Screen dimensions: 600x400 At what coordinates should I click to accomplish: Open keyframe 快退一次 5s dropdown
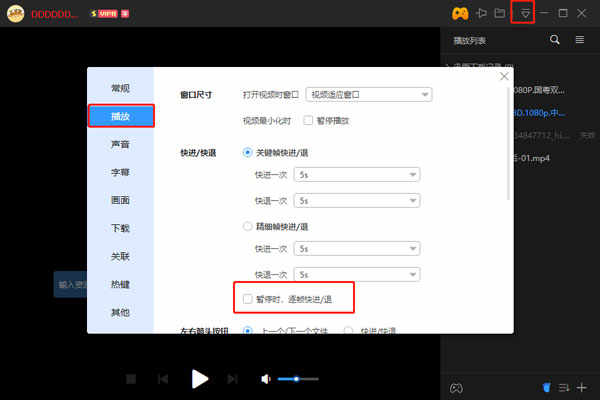pos(357,201)
